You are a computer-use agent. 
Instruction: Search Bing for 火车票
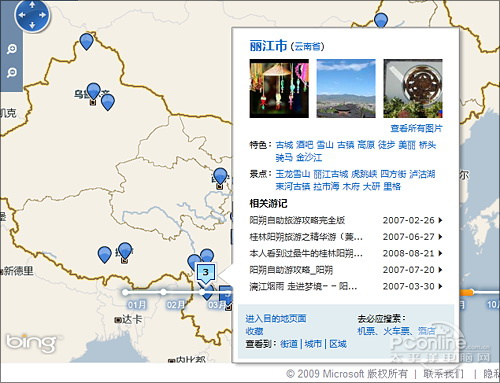pos(396,331)
